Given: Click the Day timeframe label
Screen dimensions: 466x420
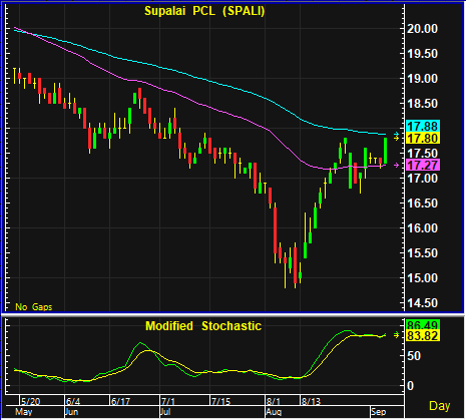Looking at the screenshot, I should coord(440,406).
